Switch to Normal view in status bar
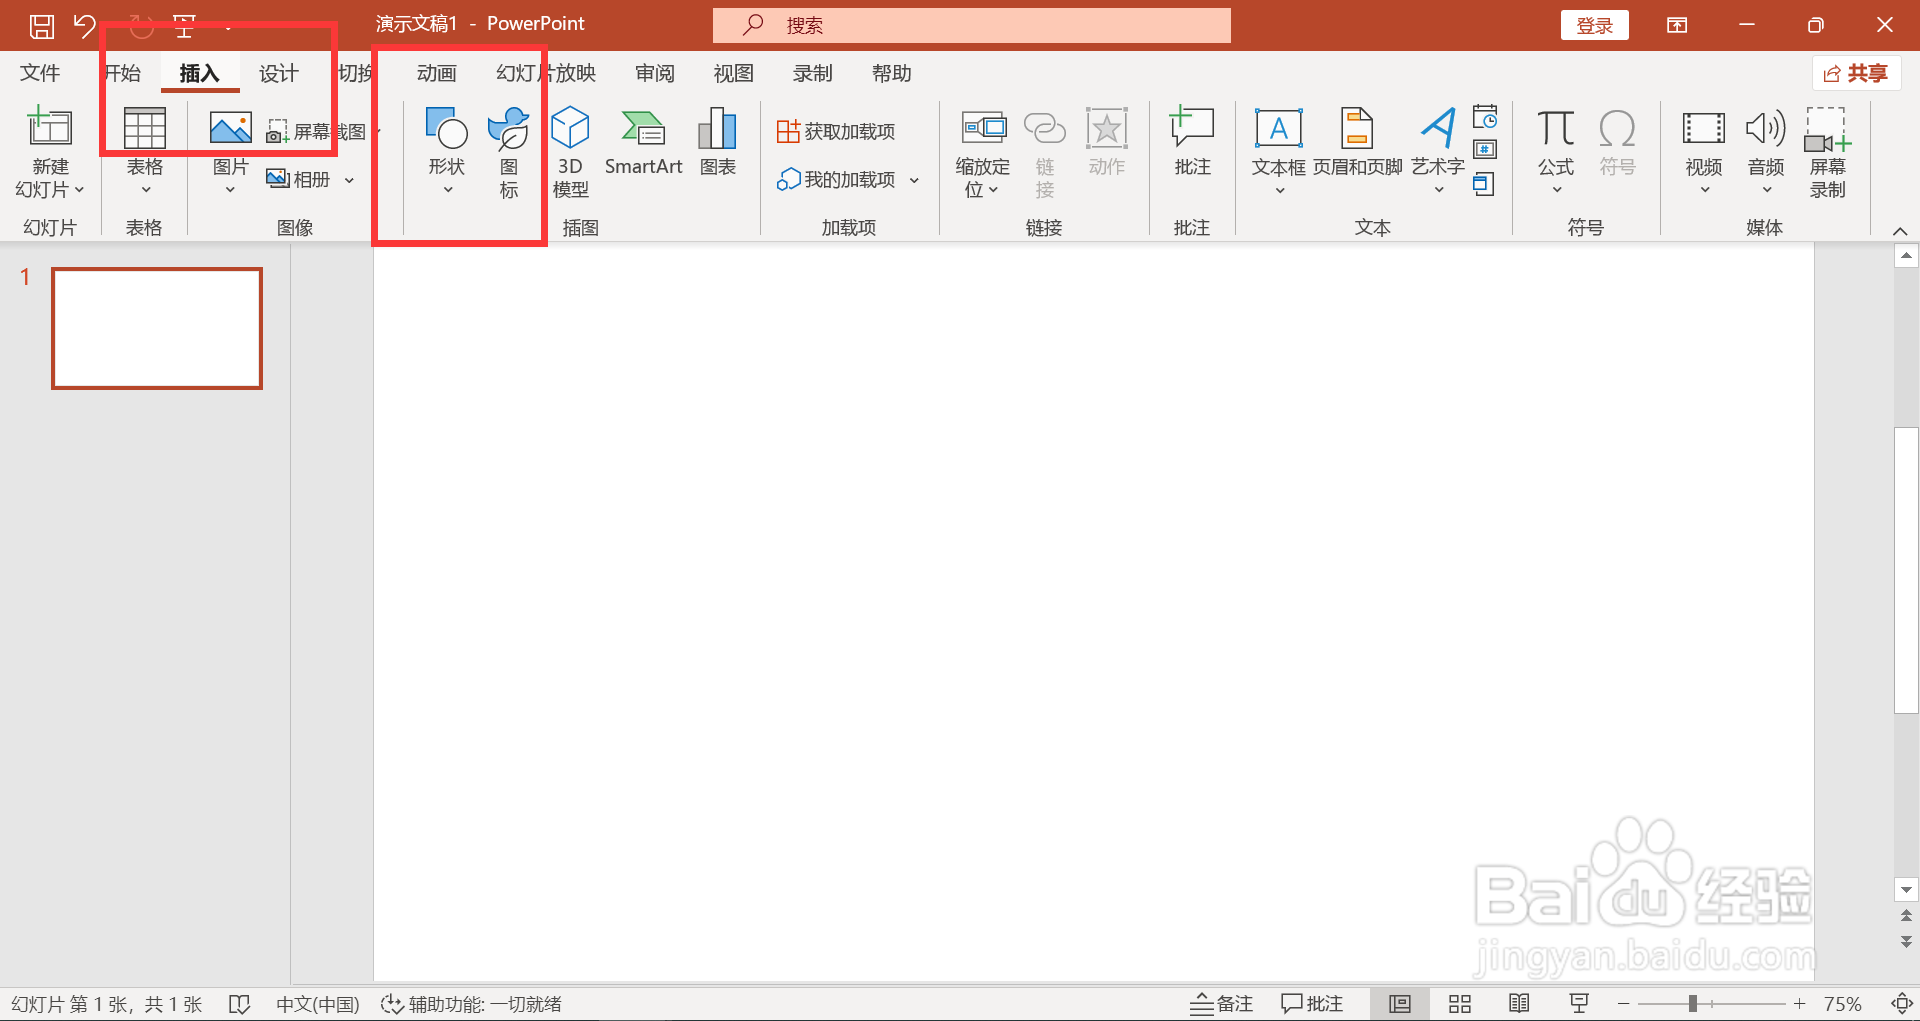 [1400, 1003]
